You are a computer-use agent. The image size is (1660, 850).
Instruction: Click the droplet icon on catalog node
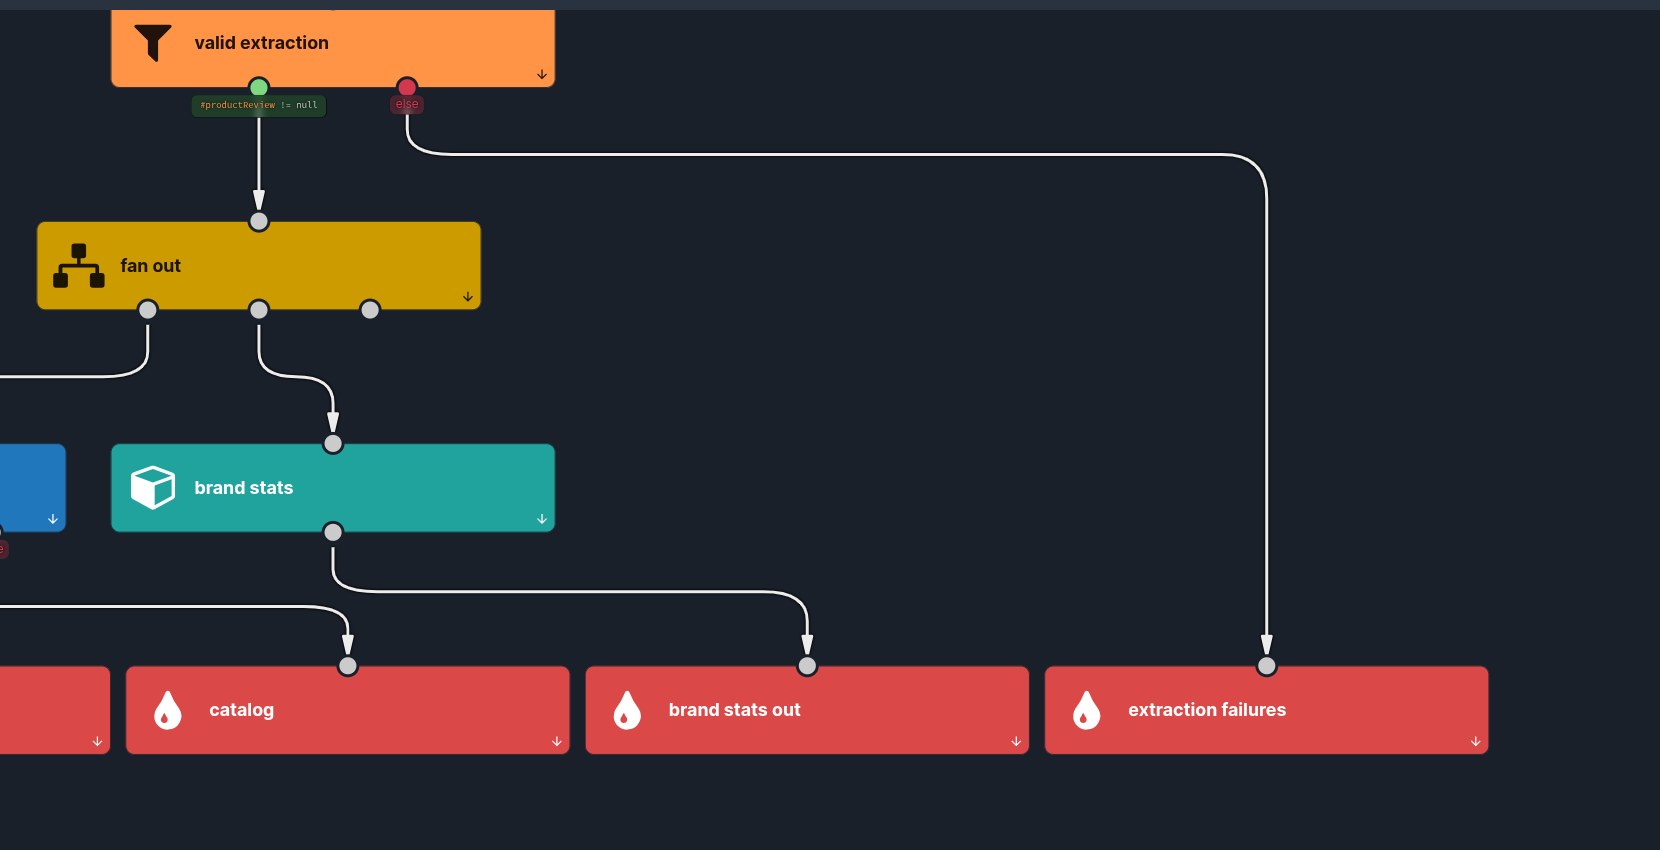coord(168,710)
